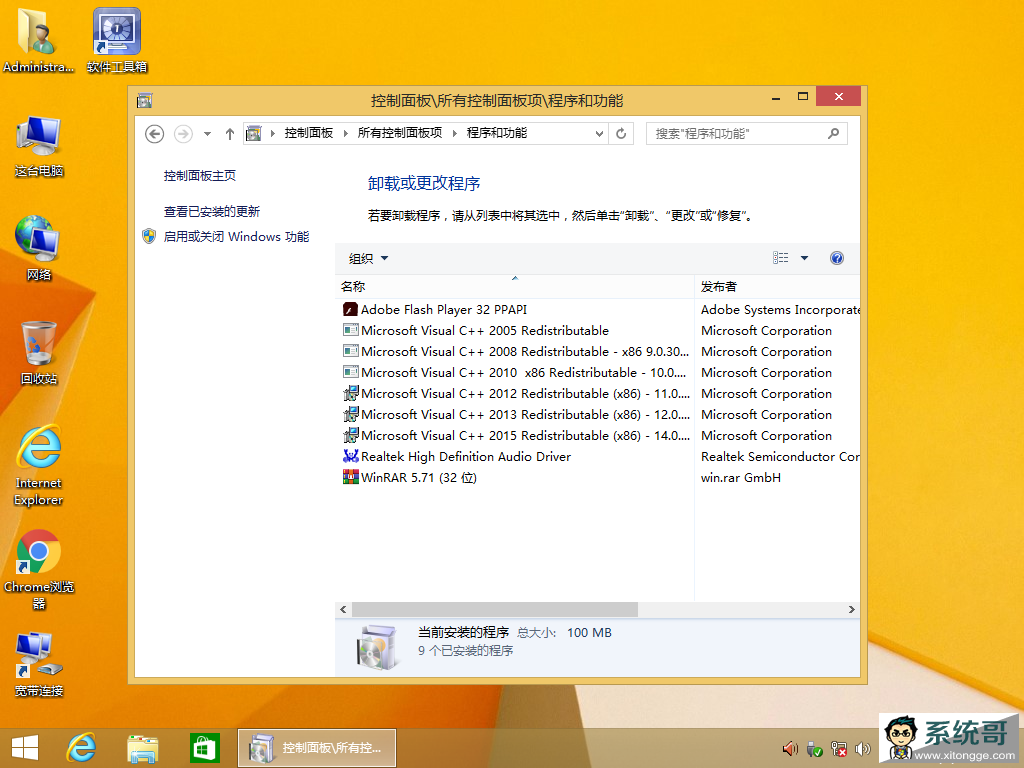Click the 查看已安装的更新 link

pyautogui.click(x=212, y=212)
